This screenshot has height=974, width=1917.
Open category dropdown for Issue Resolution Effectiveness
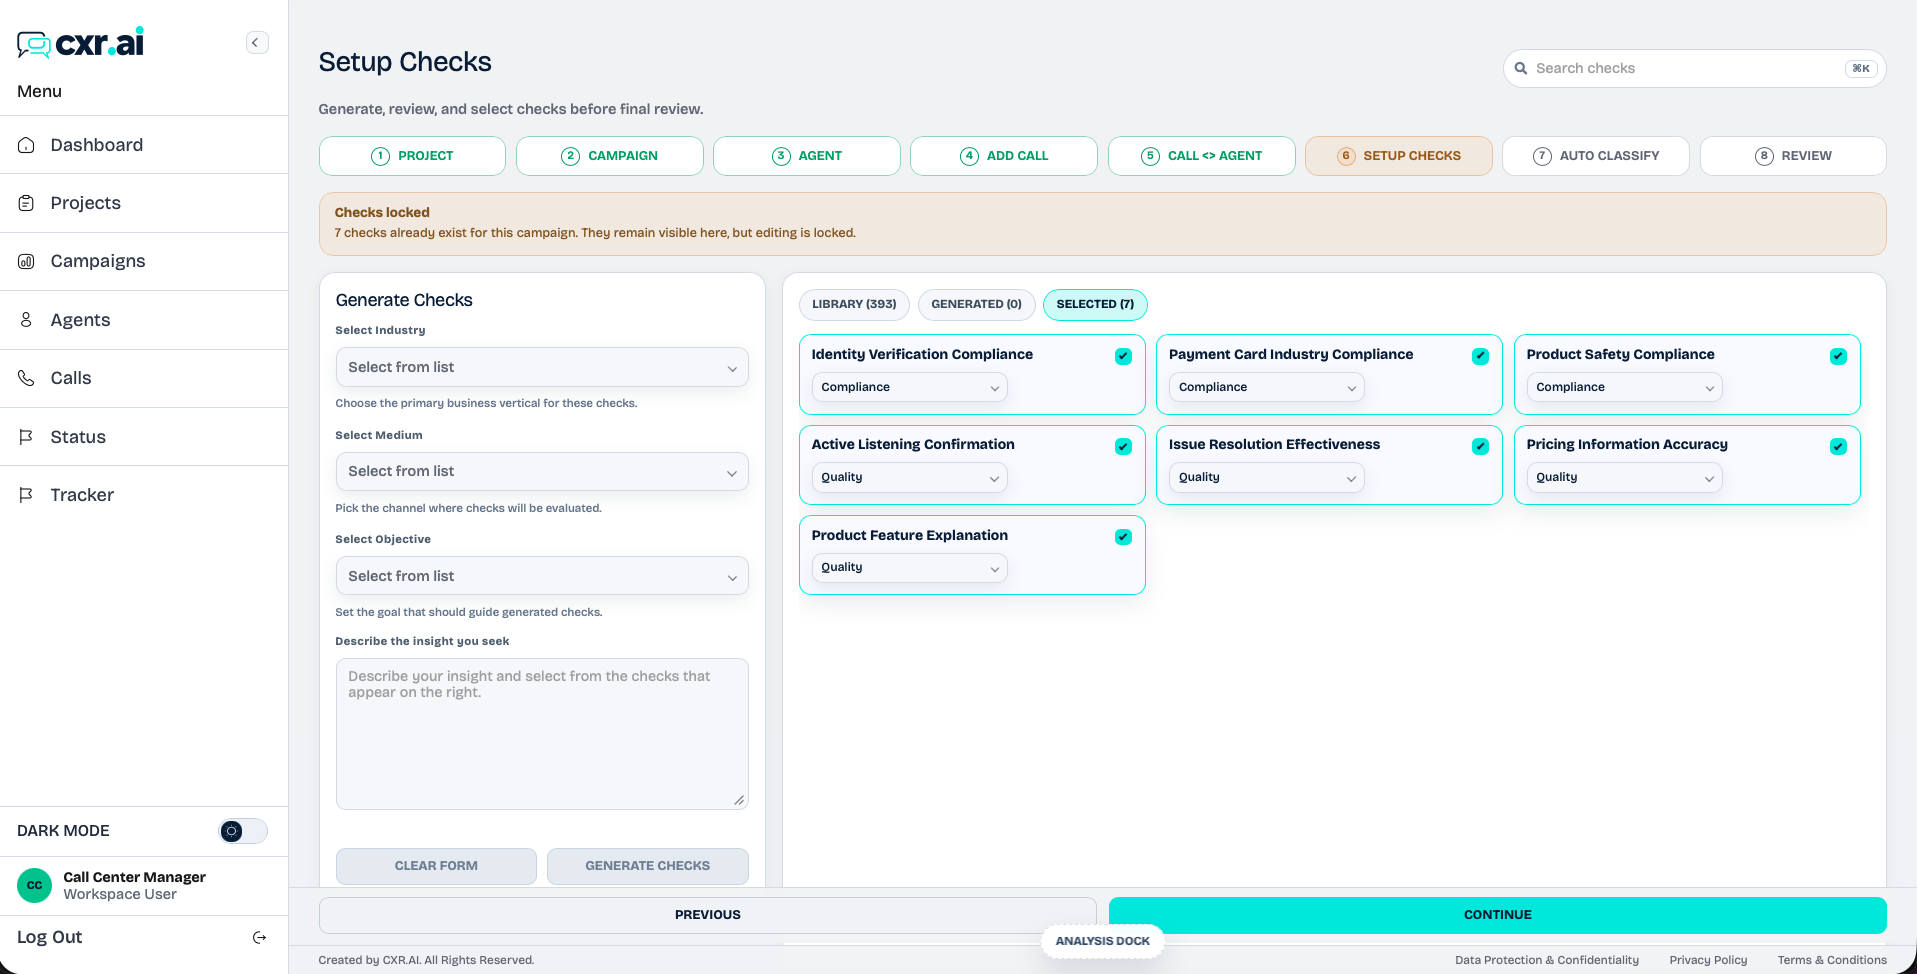coord(1266,477)
